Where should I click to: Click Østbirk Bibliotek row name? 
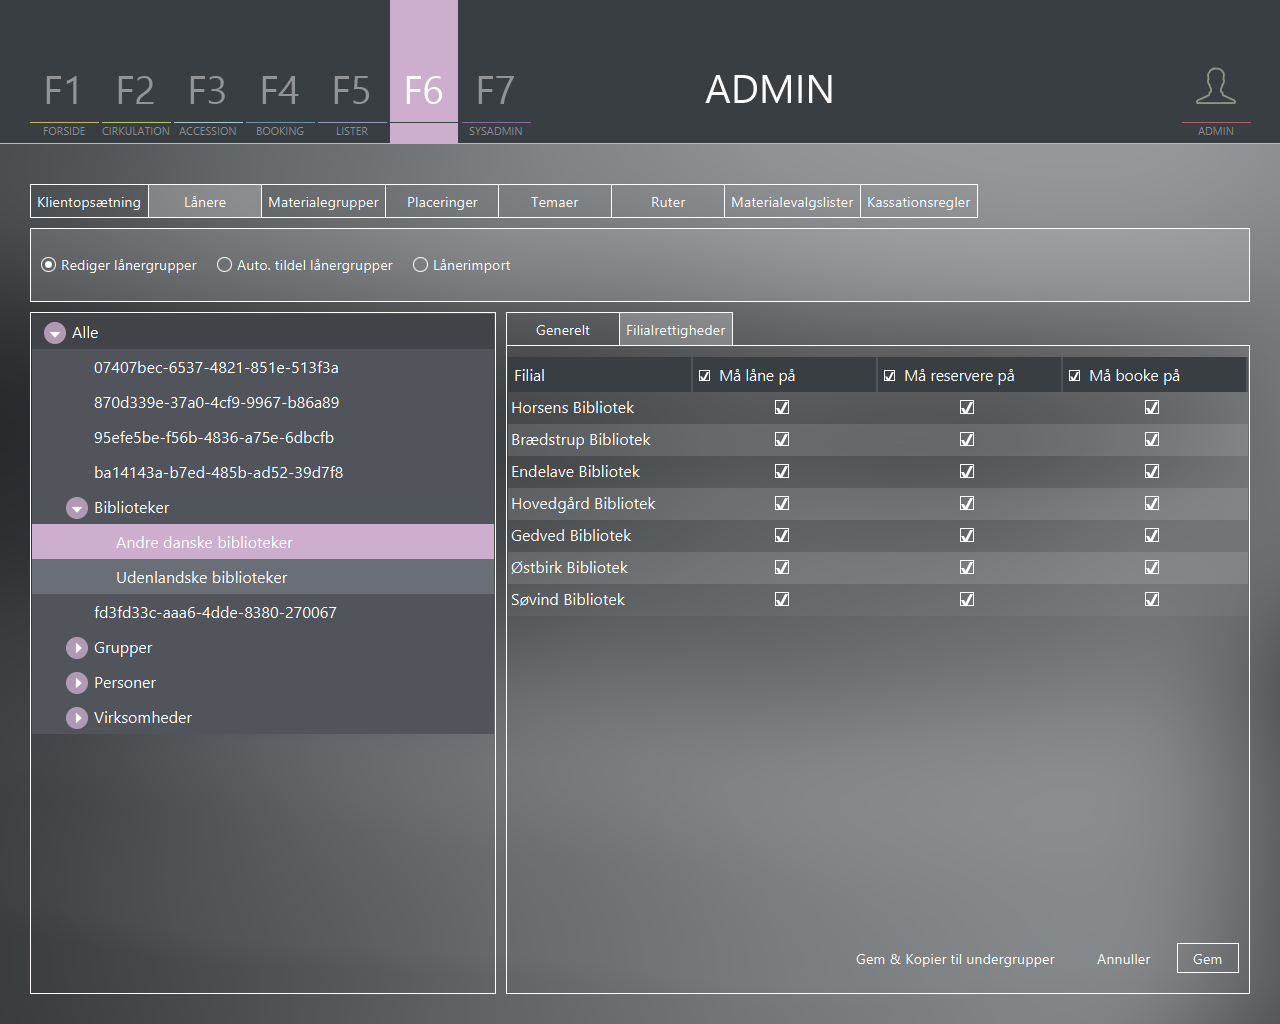(x=569, y=568)
